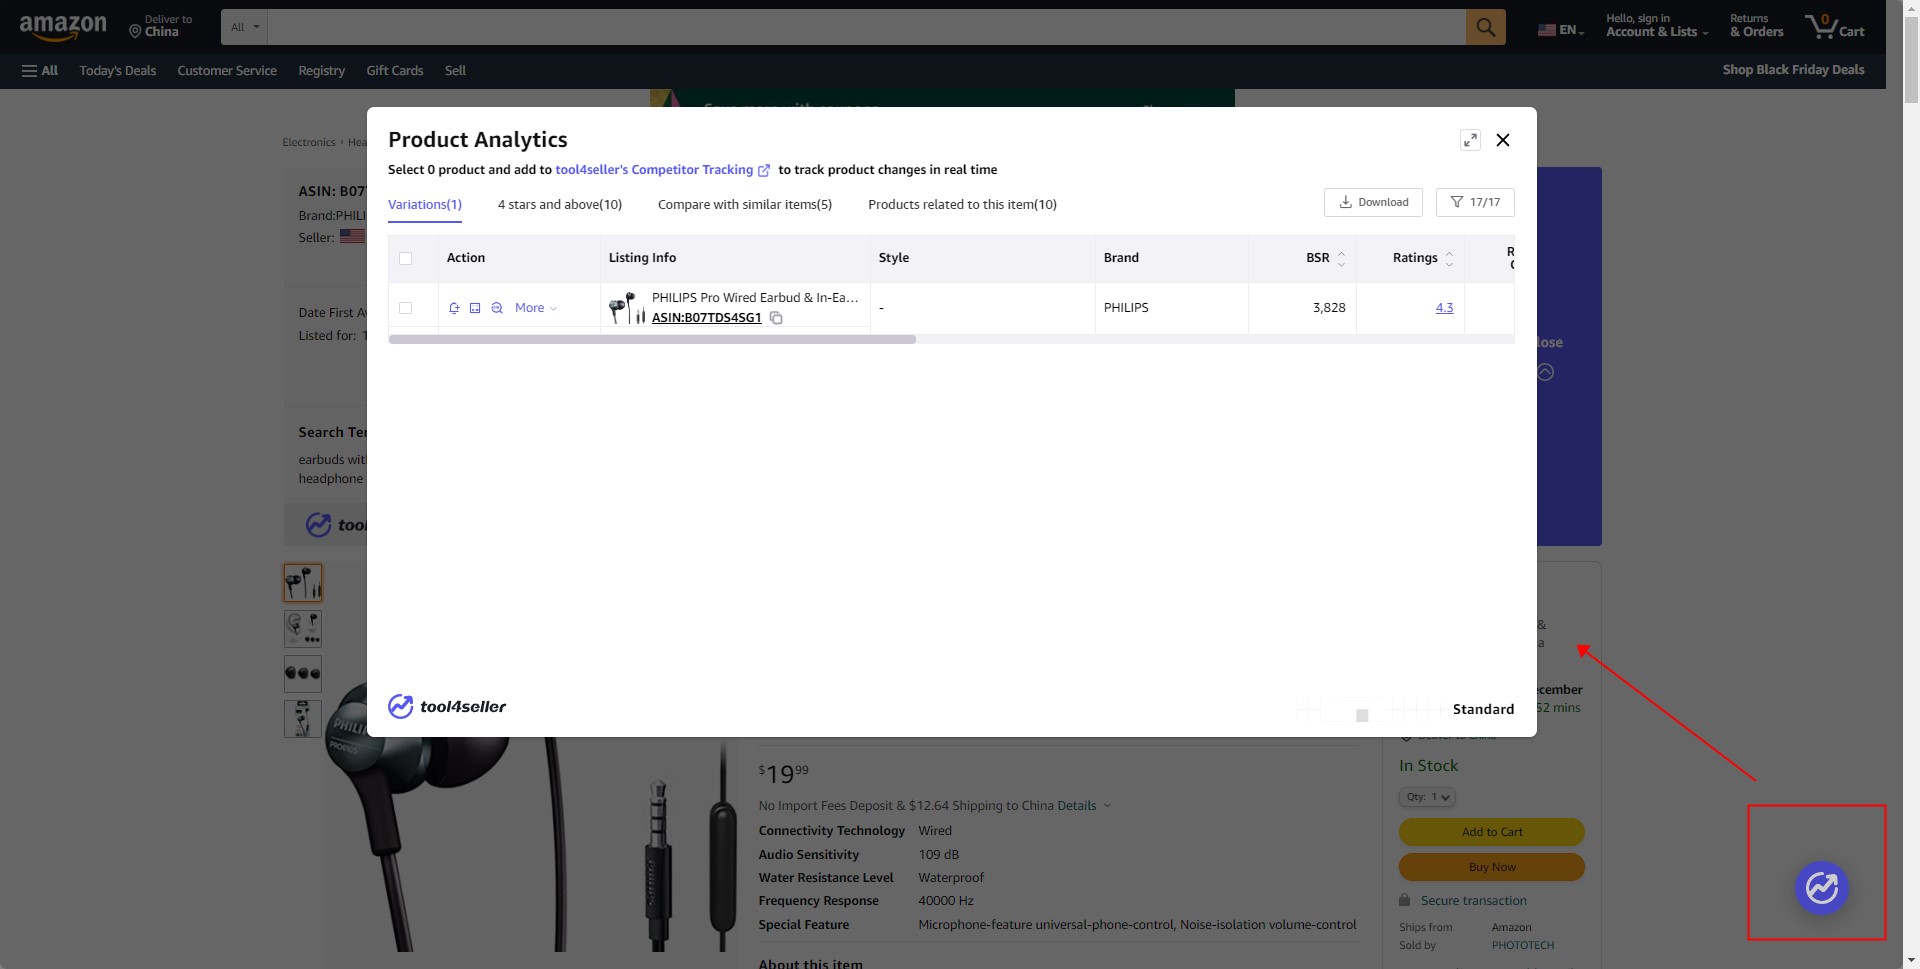This screenshot has height=969, width=1920.
Task: Click the Add to Cart button
Action: pos(1492,832)
